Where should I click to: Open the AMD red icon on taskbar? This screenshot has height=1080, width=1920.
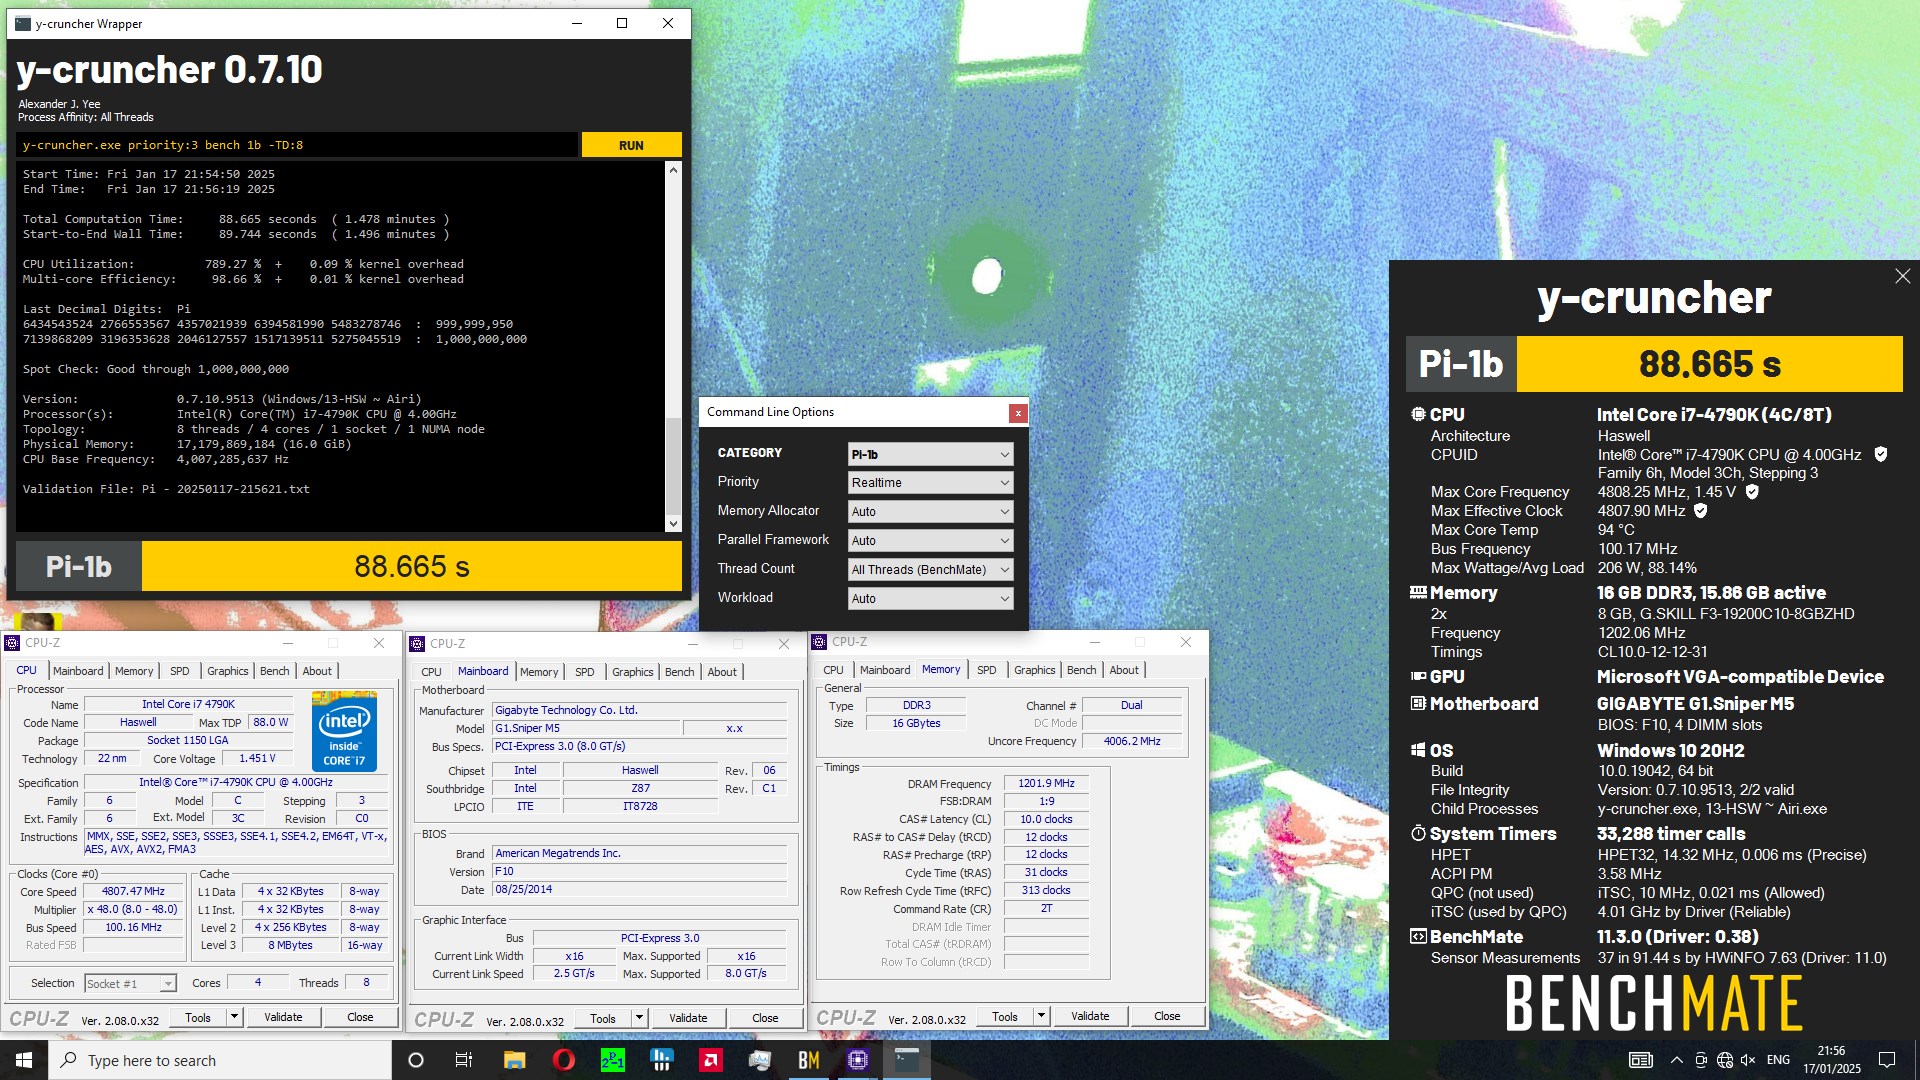pos(711,1060)
